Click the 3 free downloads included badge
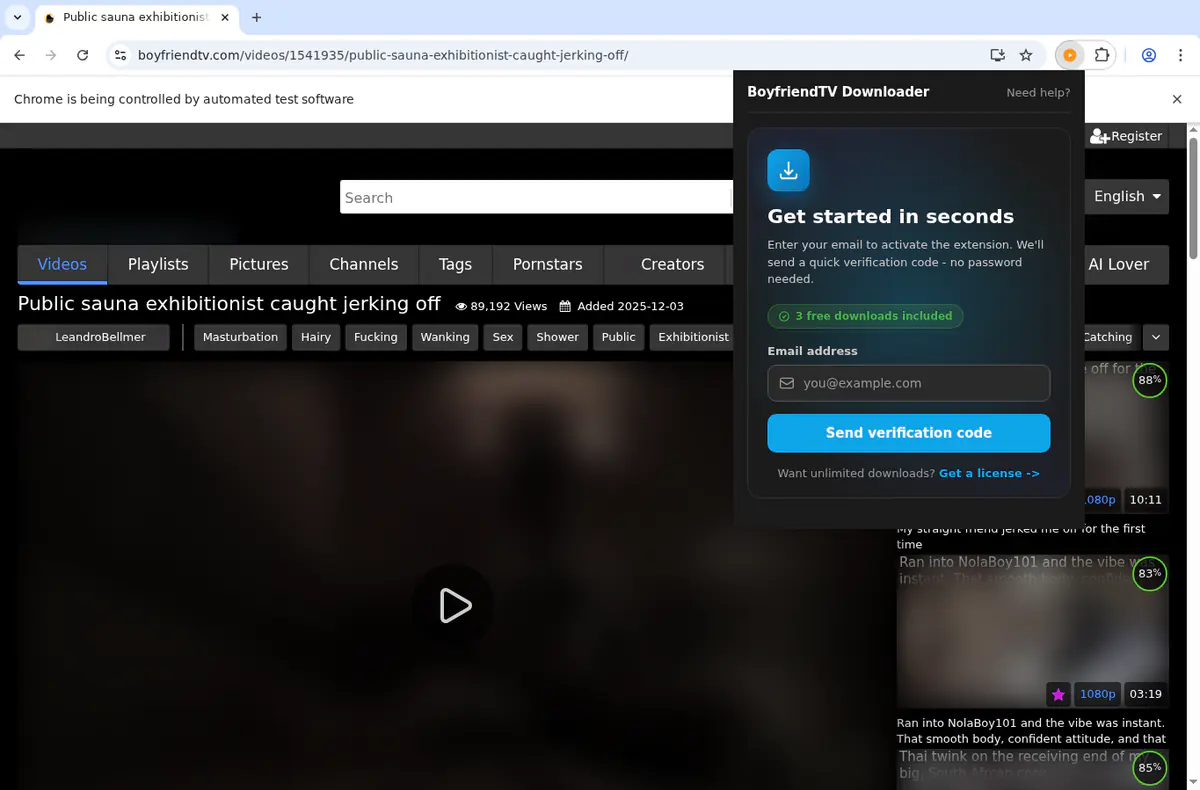Image resolution: width=1200 pixels, height=790 pixels. (x=865, y=316)
